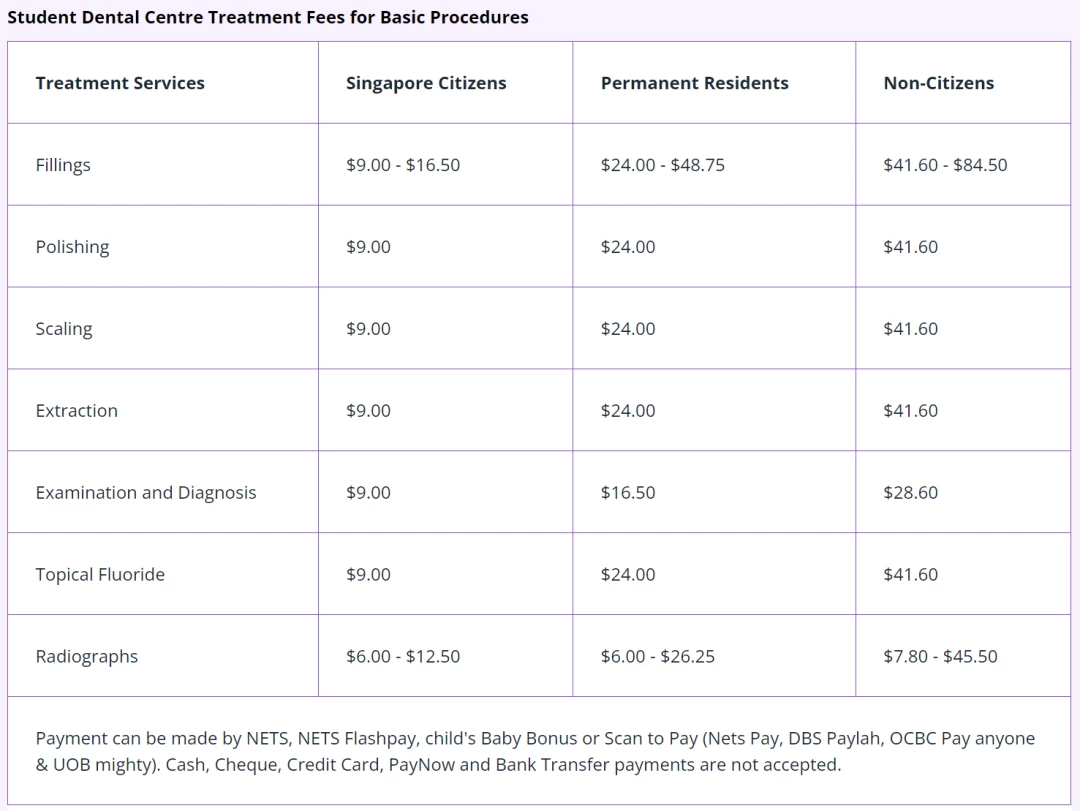This screenshot has width=1080, height=811.
Task: Click the payment methods note text
Action: tap(534, 751)
